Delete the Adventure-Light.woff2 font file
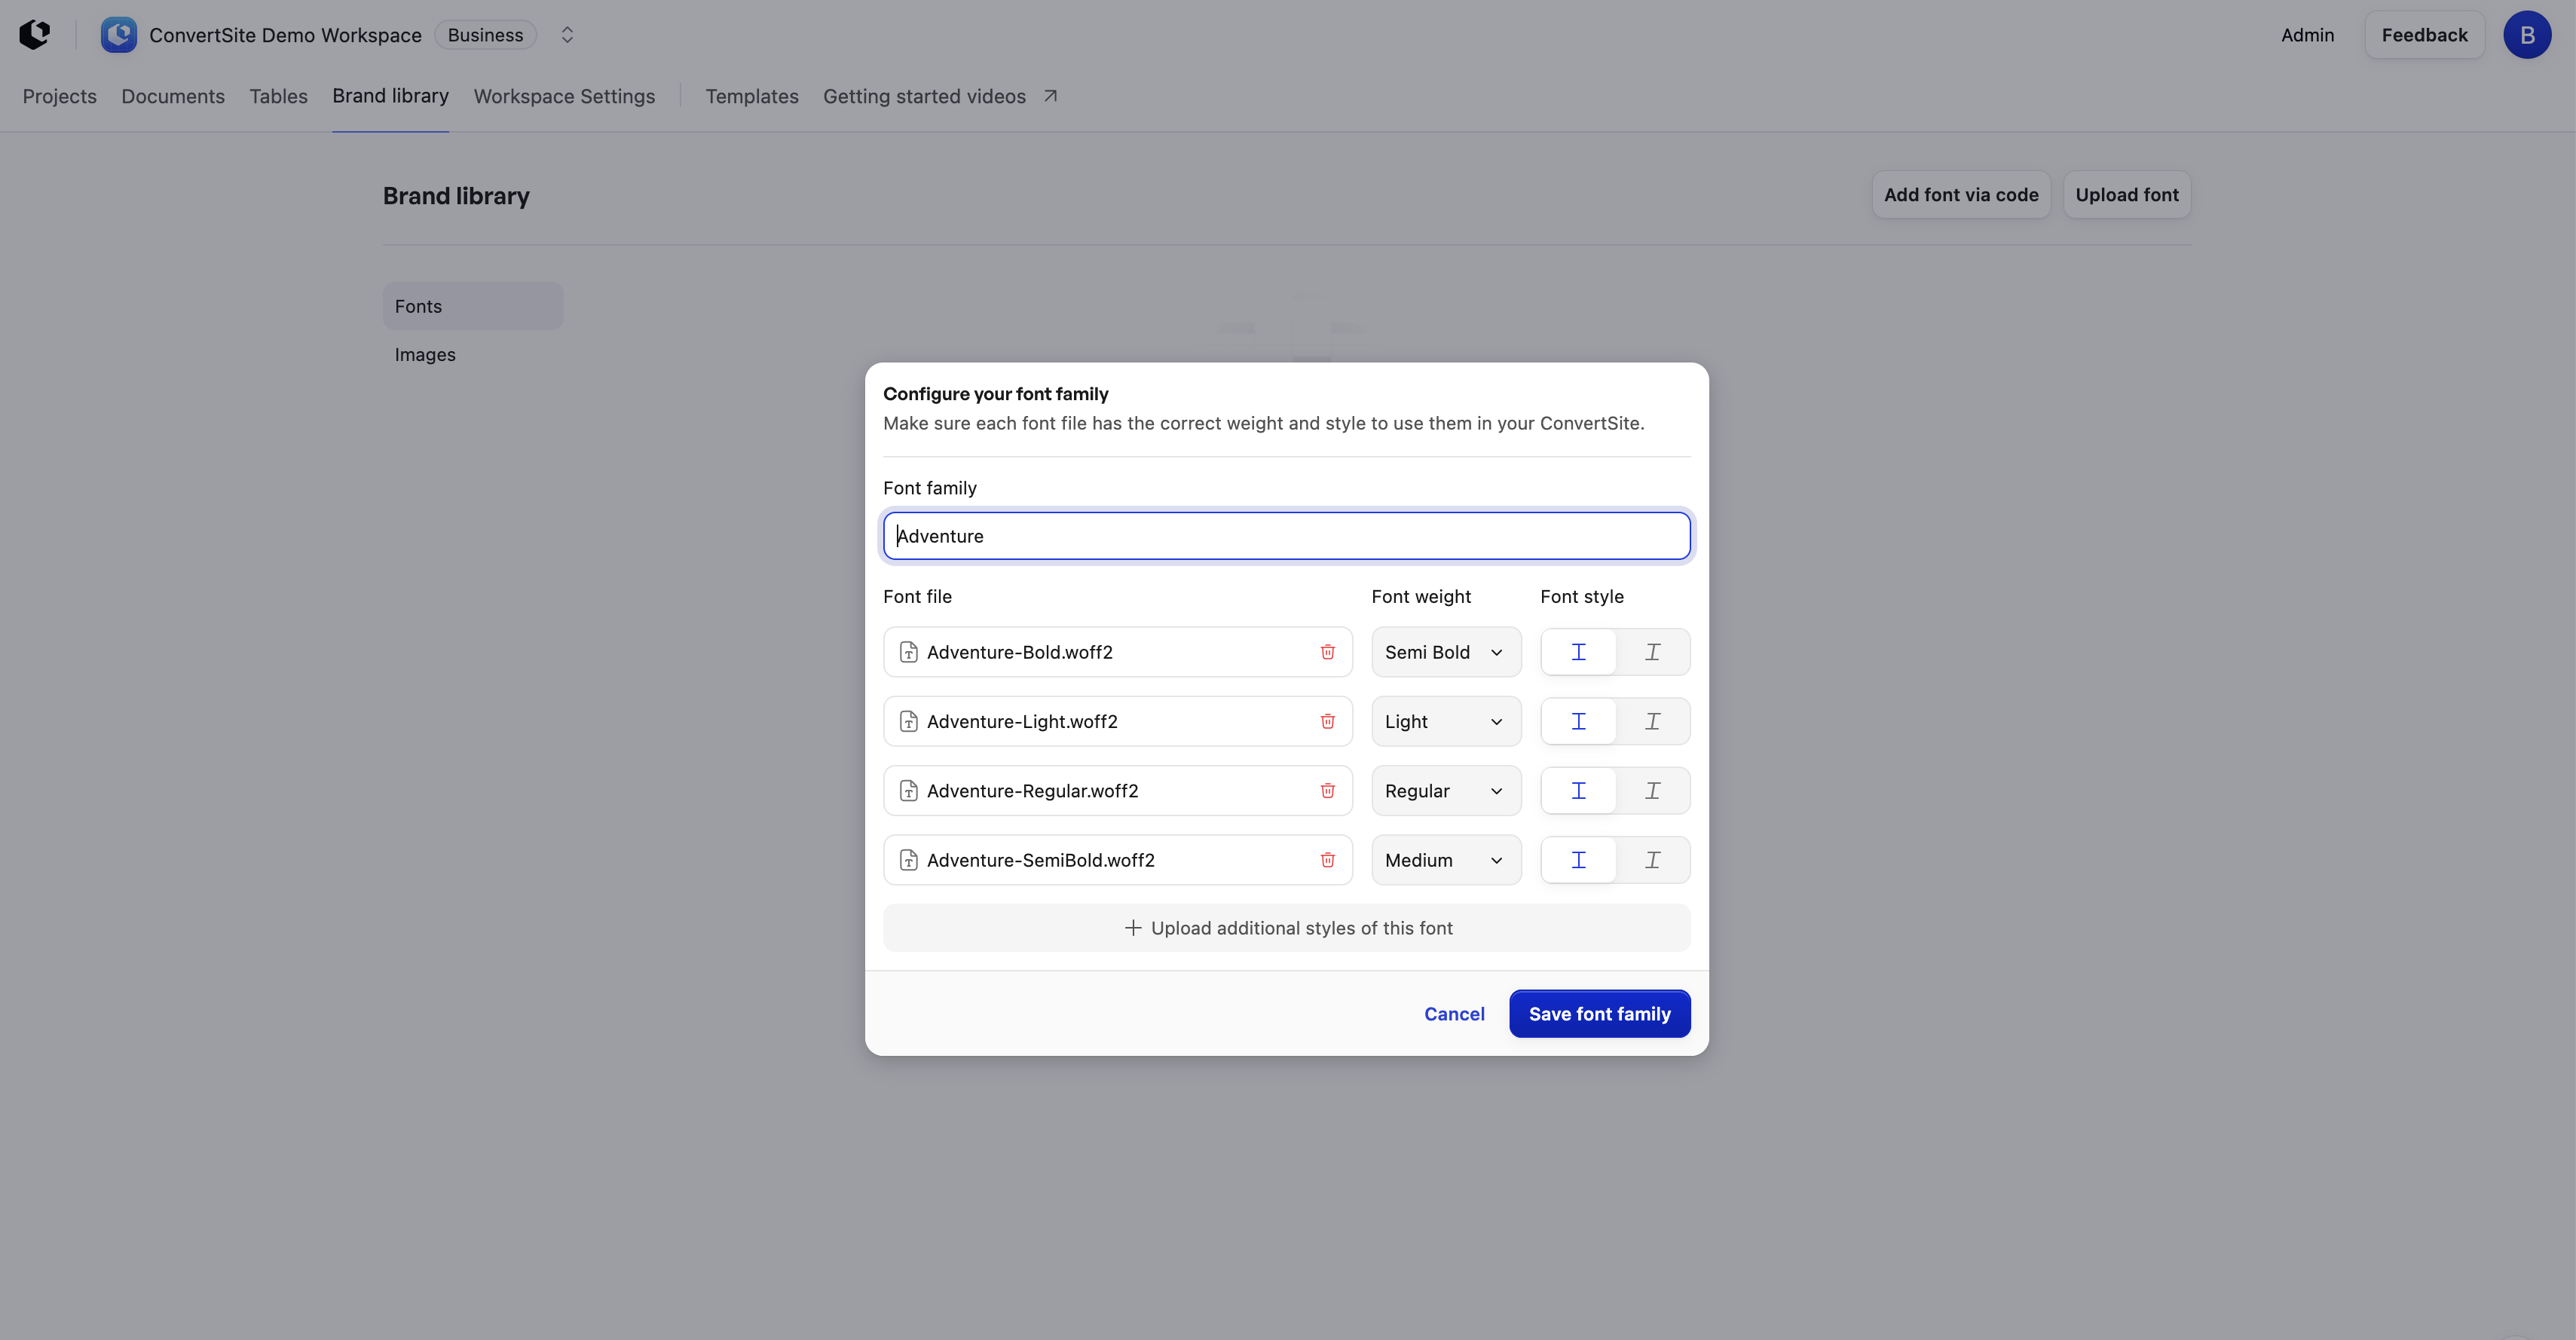This screenshot has width=2576, height=1340. [1327, 721]
